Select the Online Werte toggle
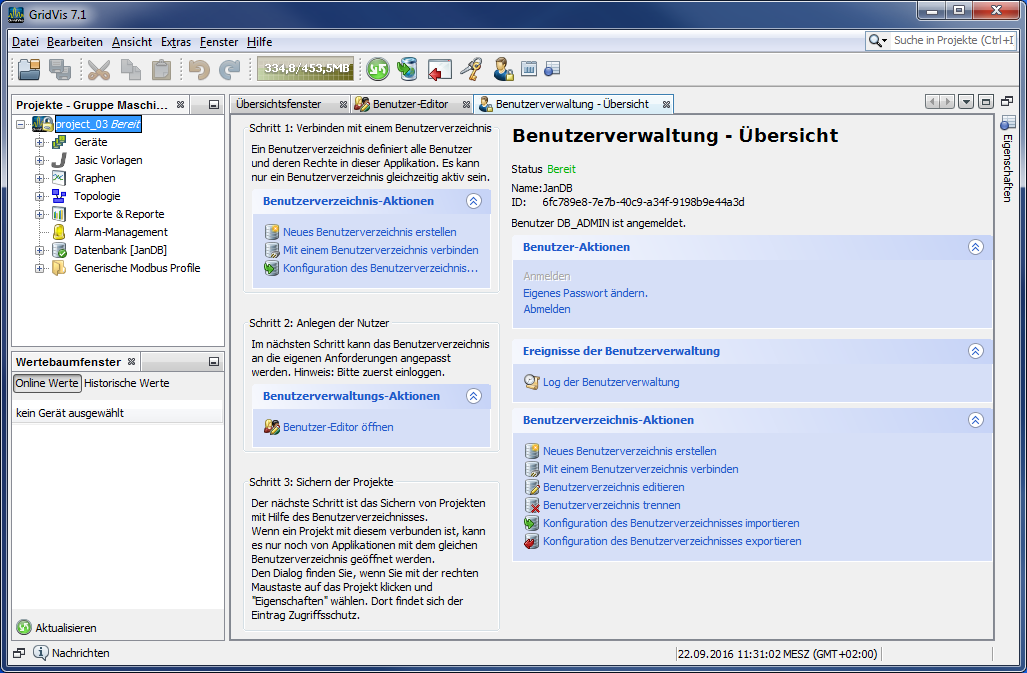The width and height of the screenshot is (1027, 673). pos(47,383)
